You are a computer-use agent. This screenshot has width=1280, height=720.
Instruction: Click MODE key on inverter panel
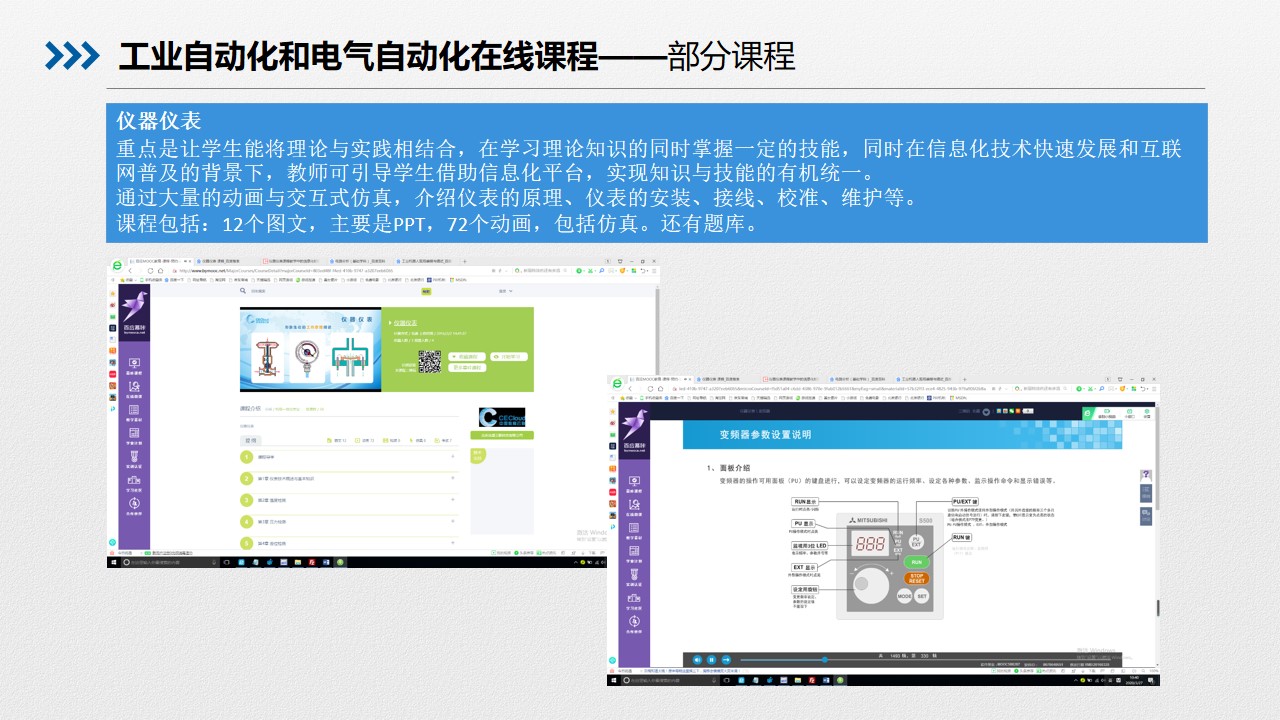pyautogui.click(x=904, y=596)
